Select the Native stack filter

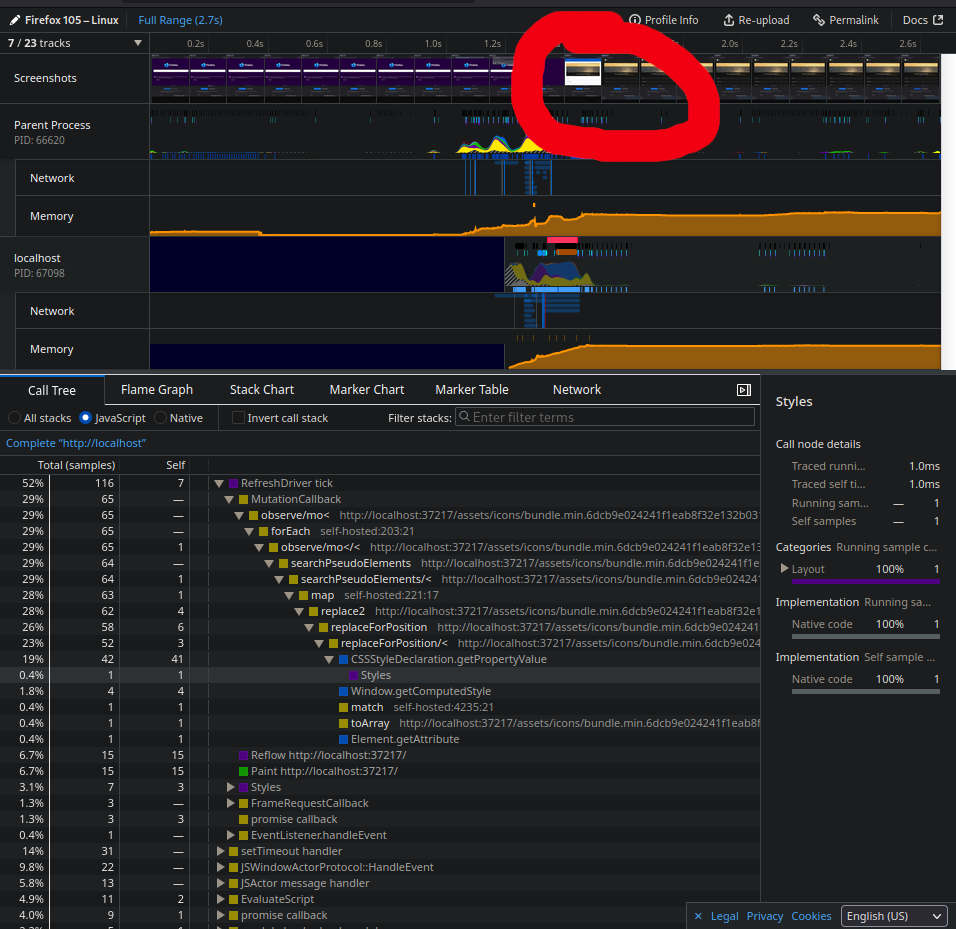(x=159, y=418)
